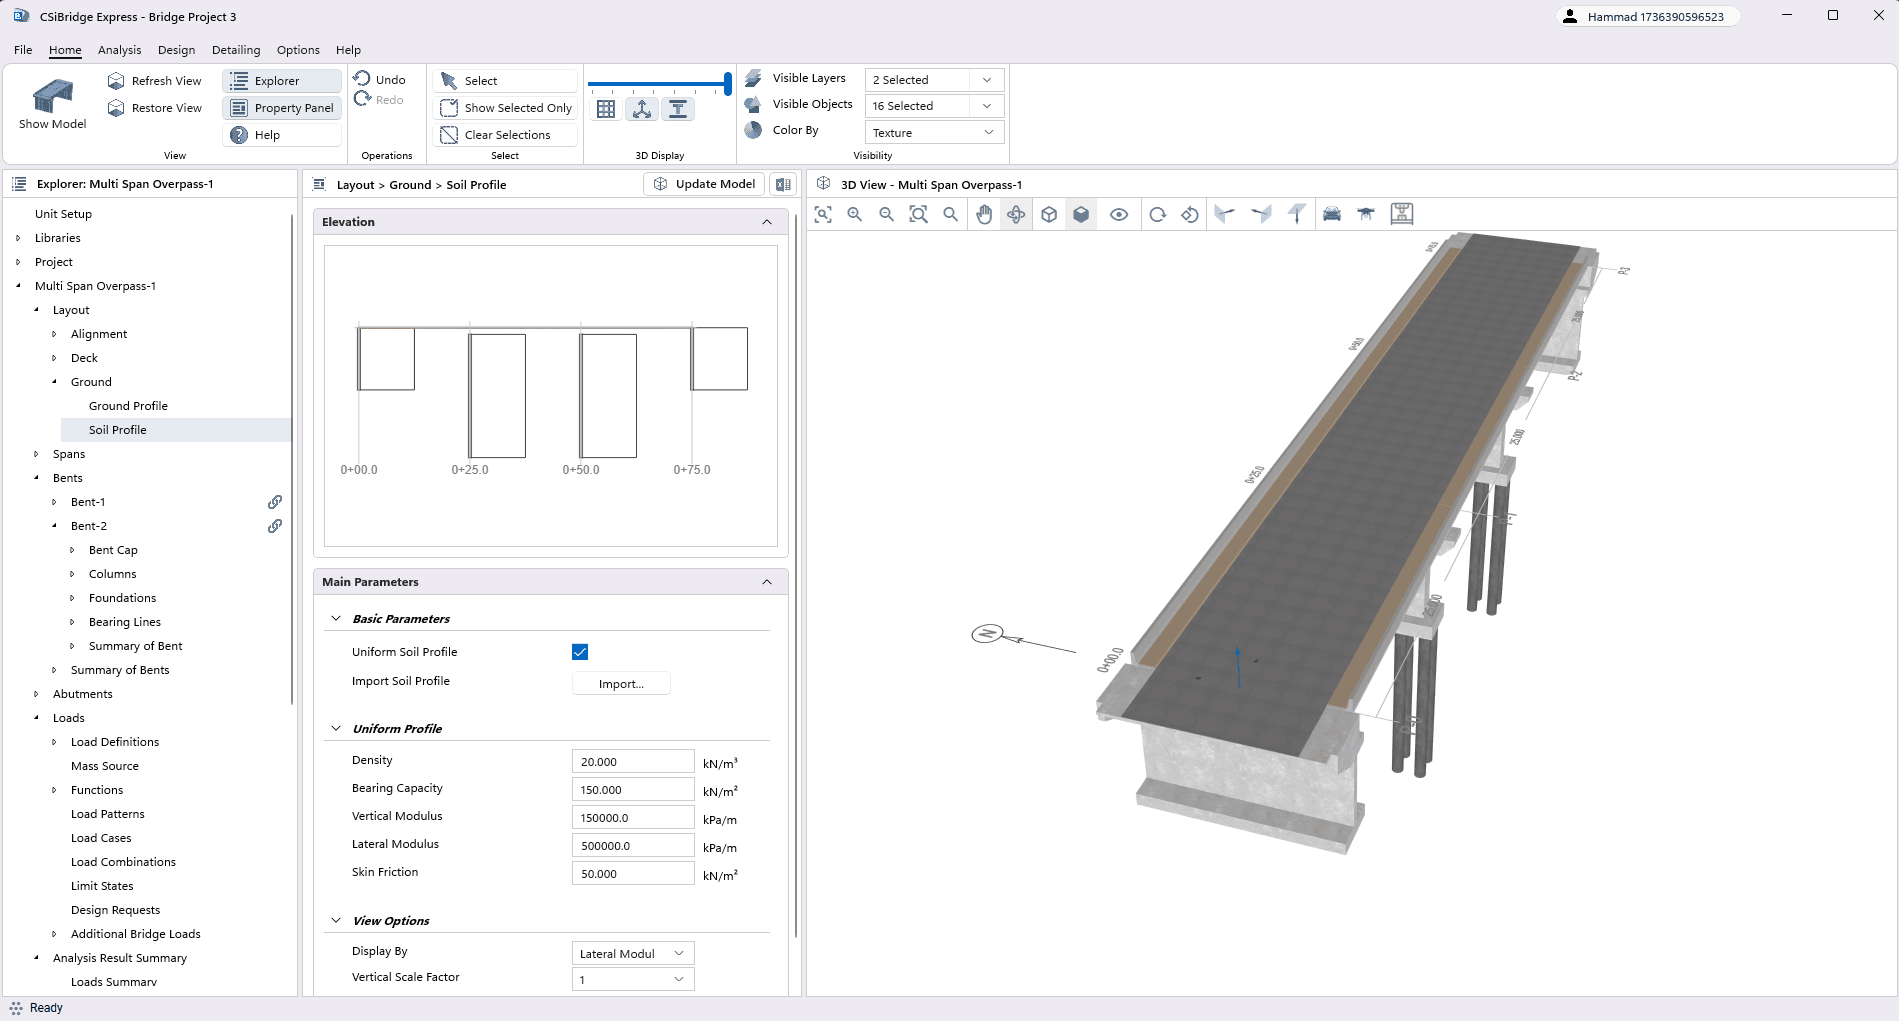Open the Analysis menu tab
This screenshot has height=1021, width=1899.
coord(119,50)
